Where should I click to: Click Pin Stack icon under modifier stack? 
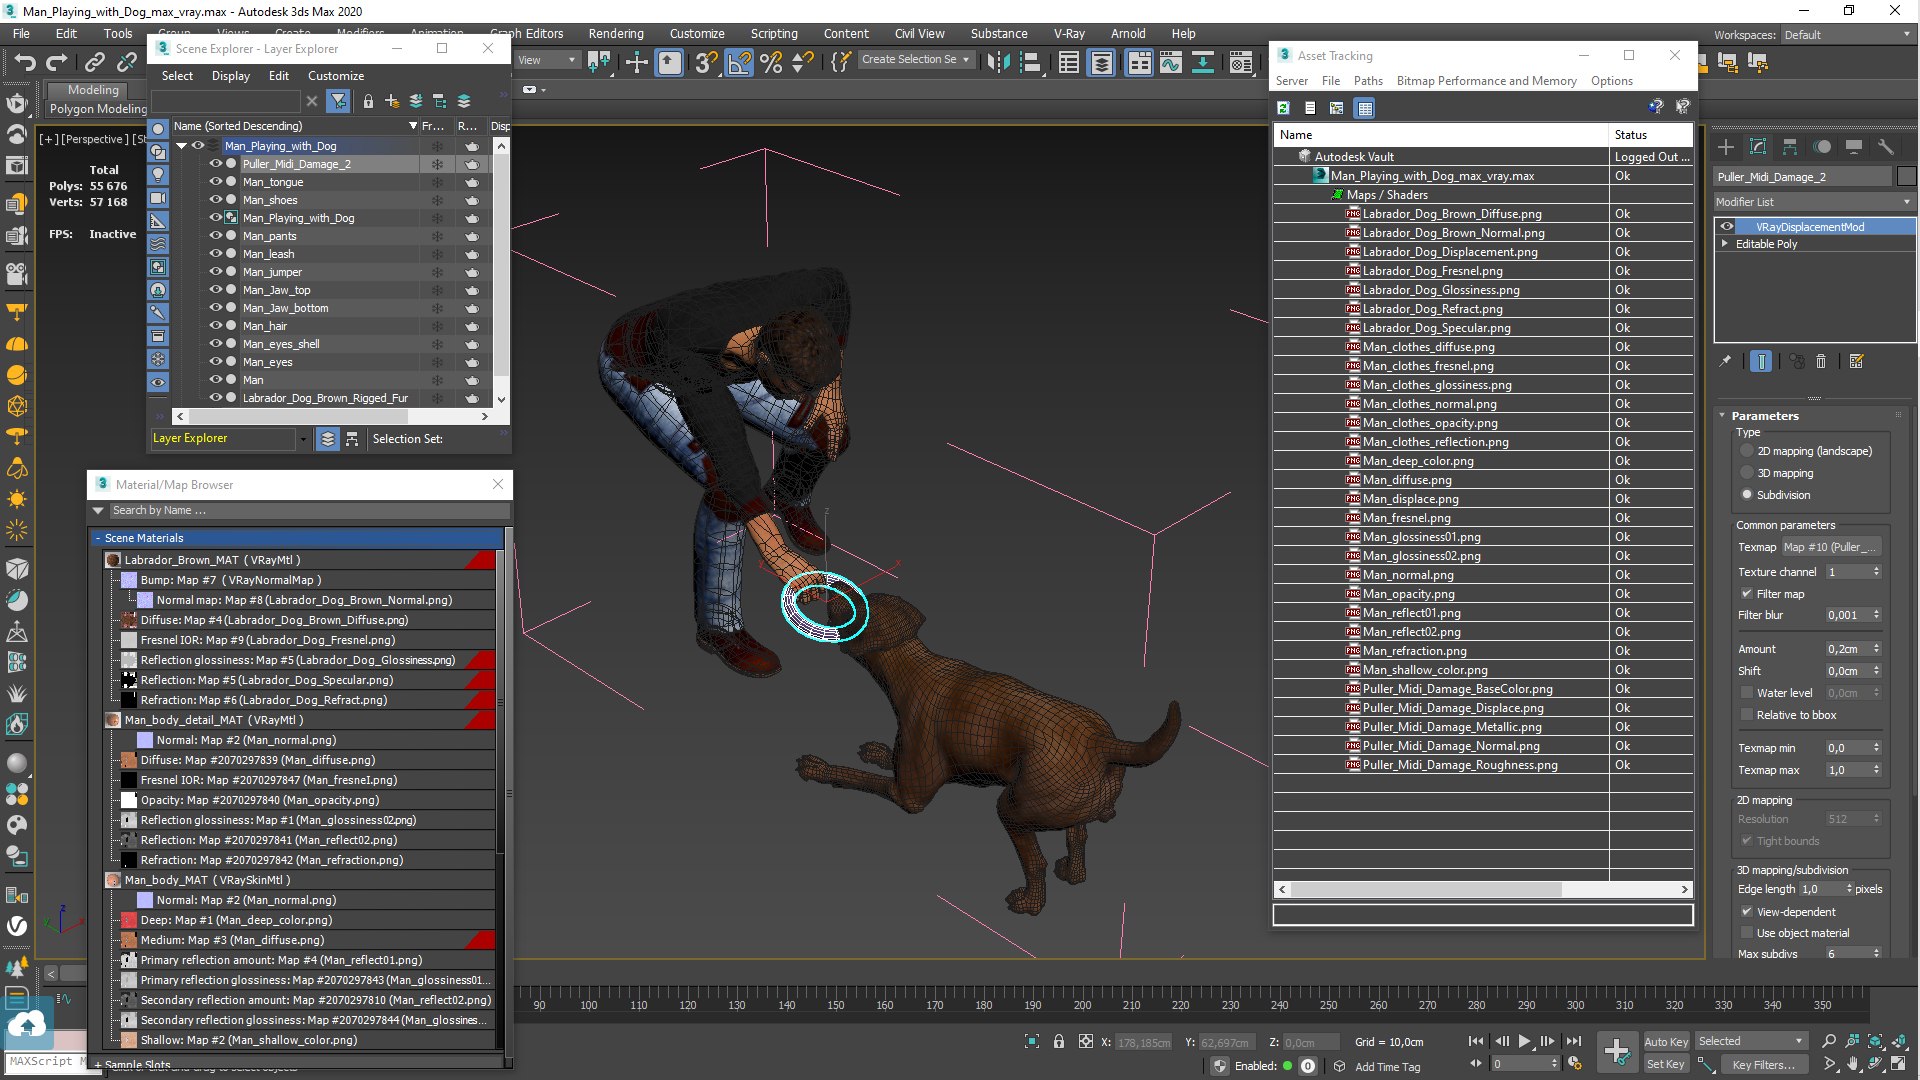[1725, 362]
